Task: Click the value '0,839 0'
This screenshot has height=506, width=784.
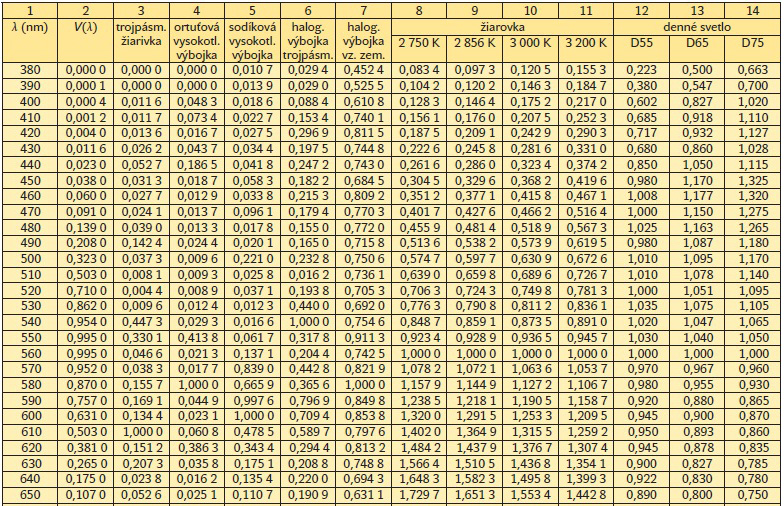Action: 252,368
